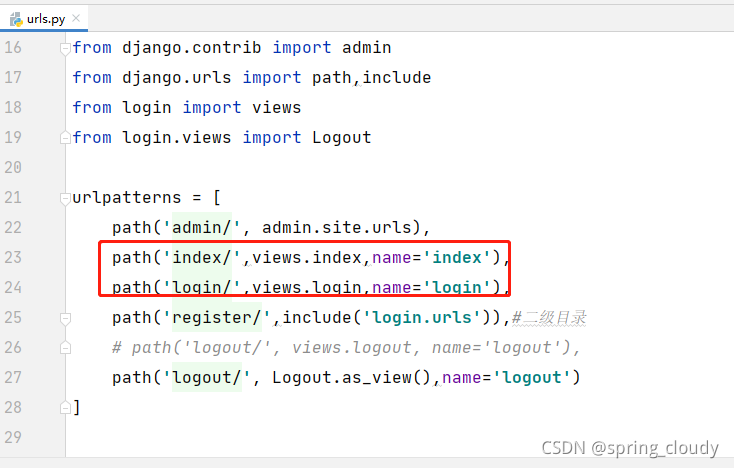Click line number 23 in the gutter
Viewport: 734px width, 468px height.
click(x=13, y=257)
